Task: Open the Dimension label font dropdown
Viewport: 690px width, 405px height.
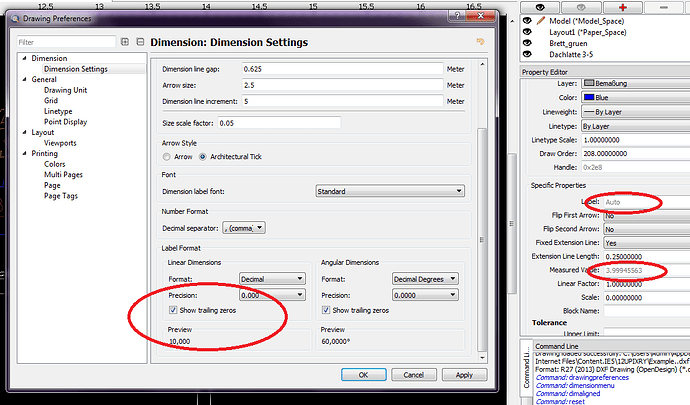Action: pos(388,190)
